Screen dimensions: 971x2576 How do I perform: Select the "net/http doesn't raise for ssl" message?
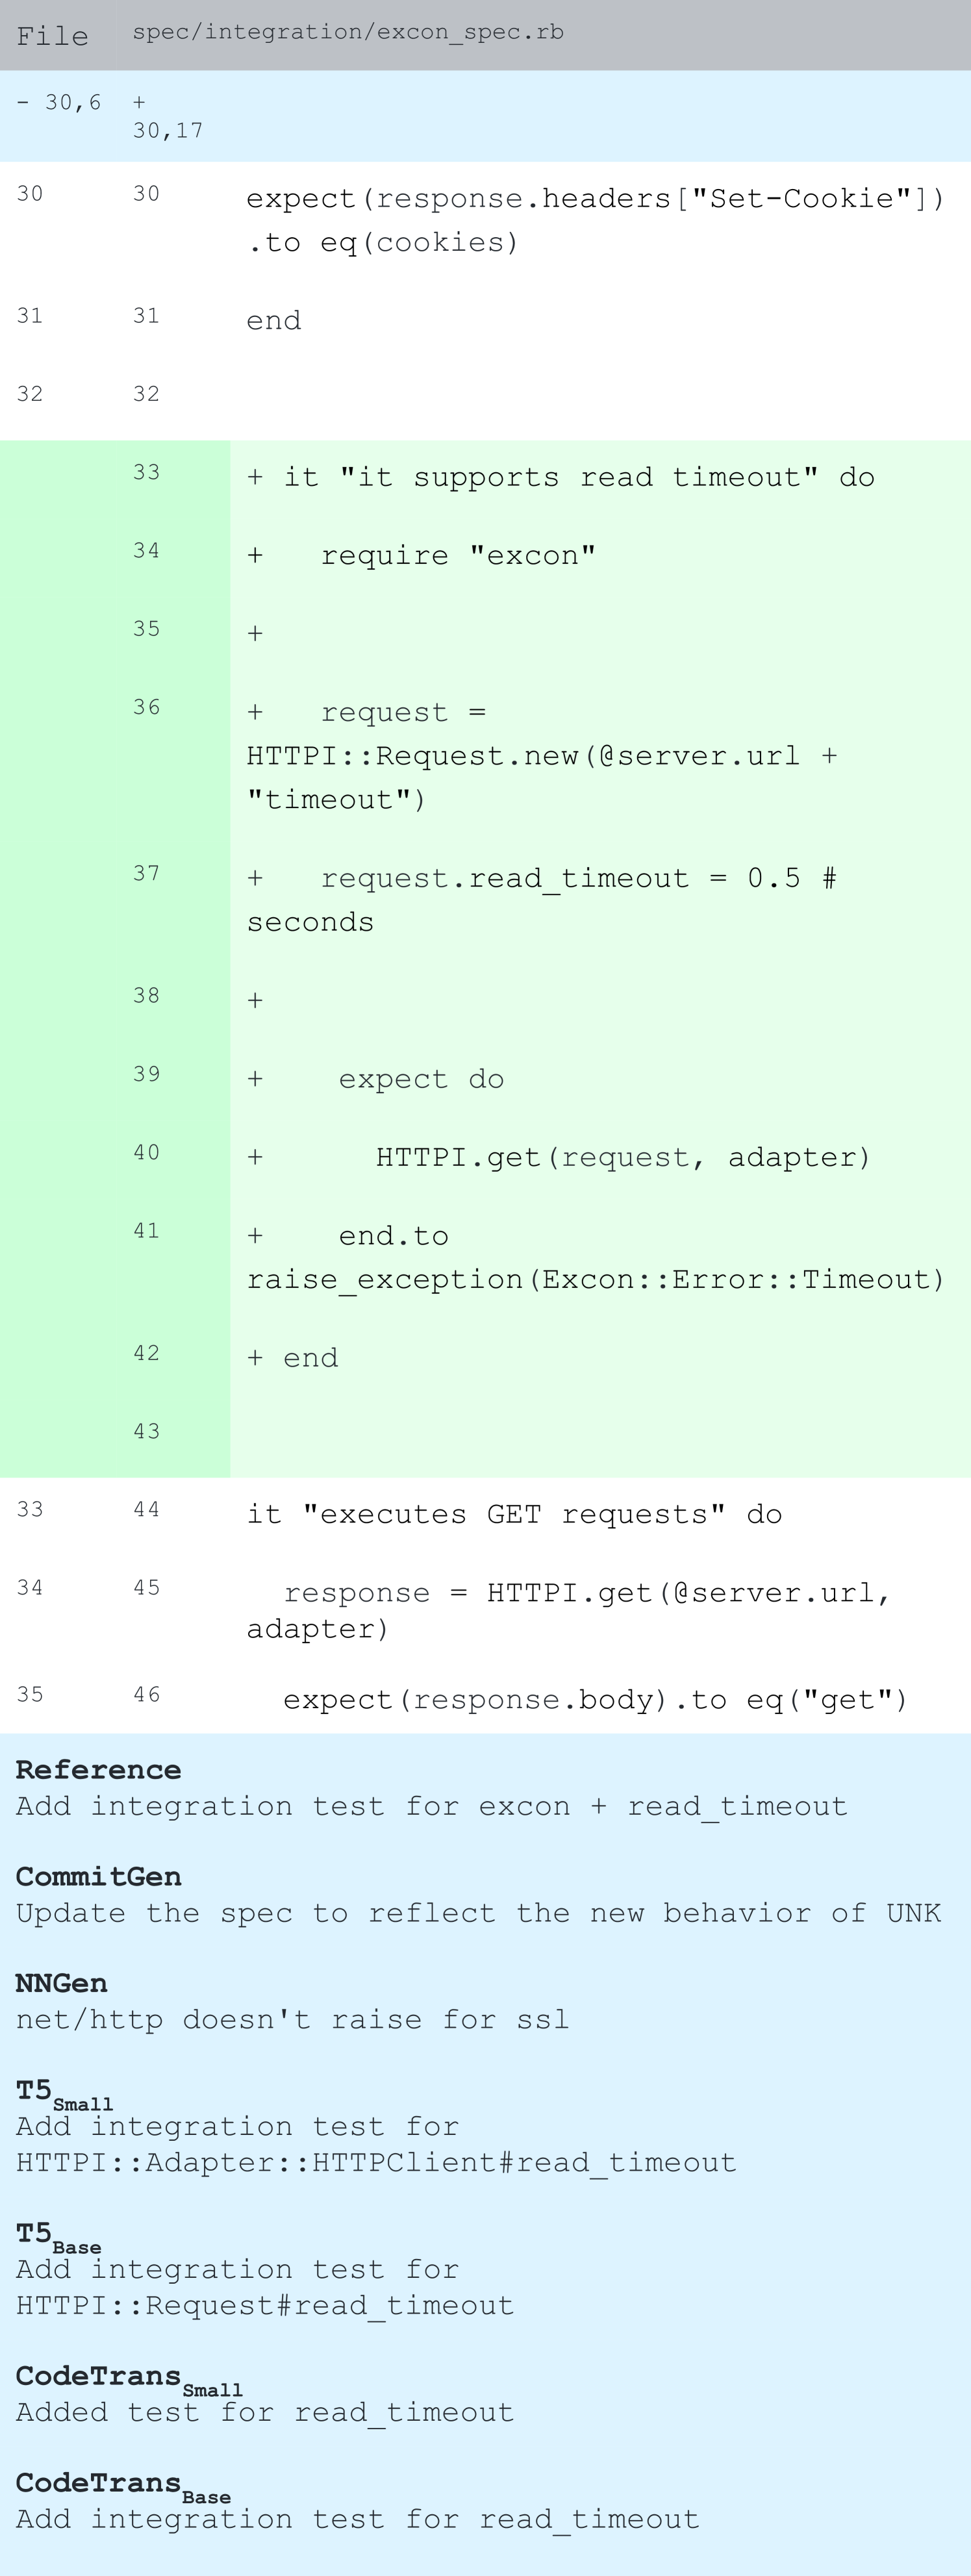click(x=292, y=2019)
